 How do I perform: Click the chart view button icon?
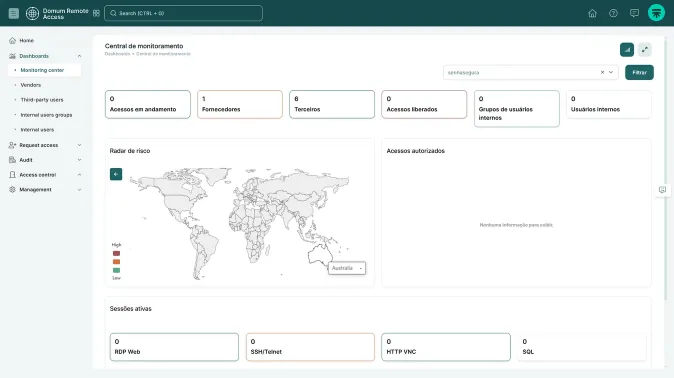[x=627, y=49]
